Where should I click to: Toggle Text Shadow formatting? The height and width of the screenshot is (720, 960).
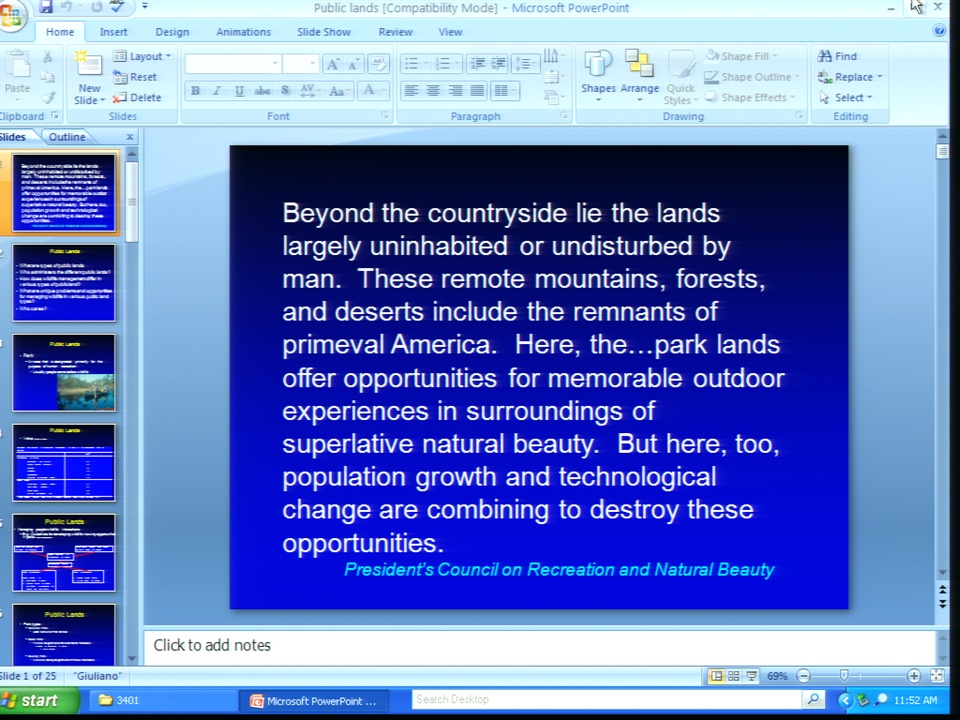(285, 91)
